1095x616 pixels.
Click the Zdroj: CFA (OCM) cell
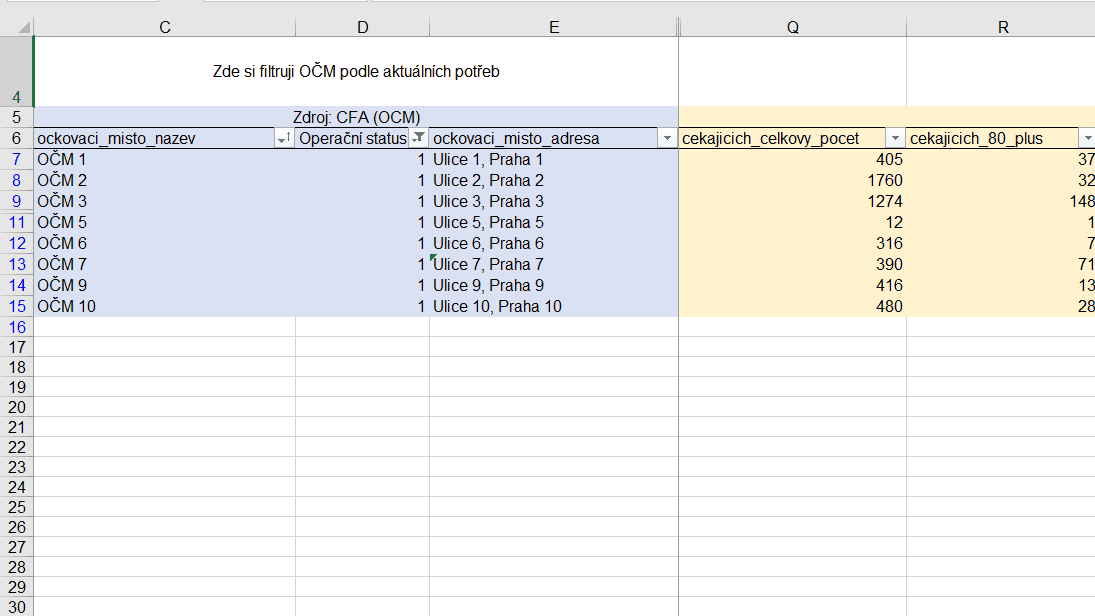point(357,117)
